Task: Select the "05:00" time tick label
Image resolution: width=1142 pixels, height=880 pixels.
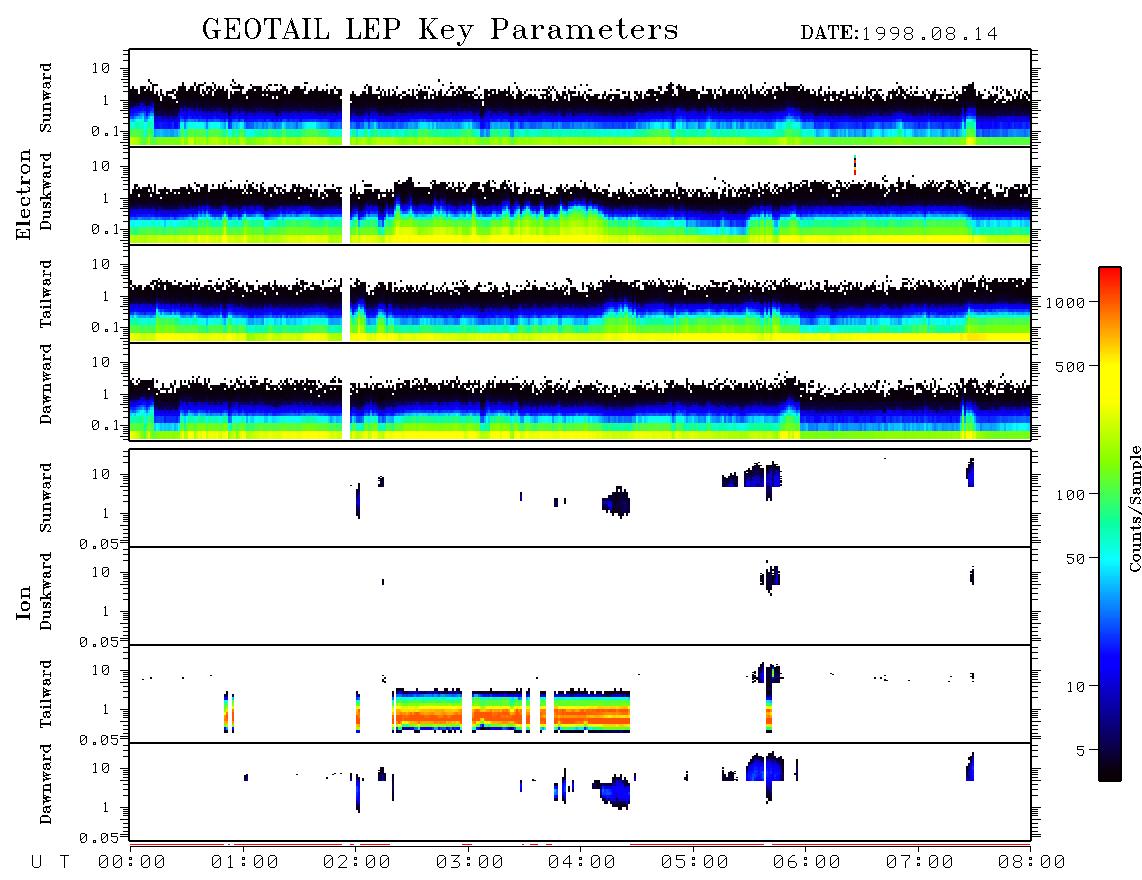Action: 695,863
